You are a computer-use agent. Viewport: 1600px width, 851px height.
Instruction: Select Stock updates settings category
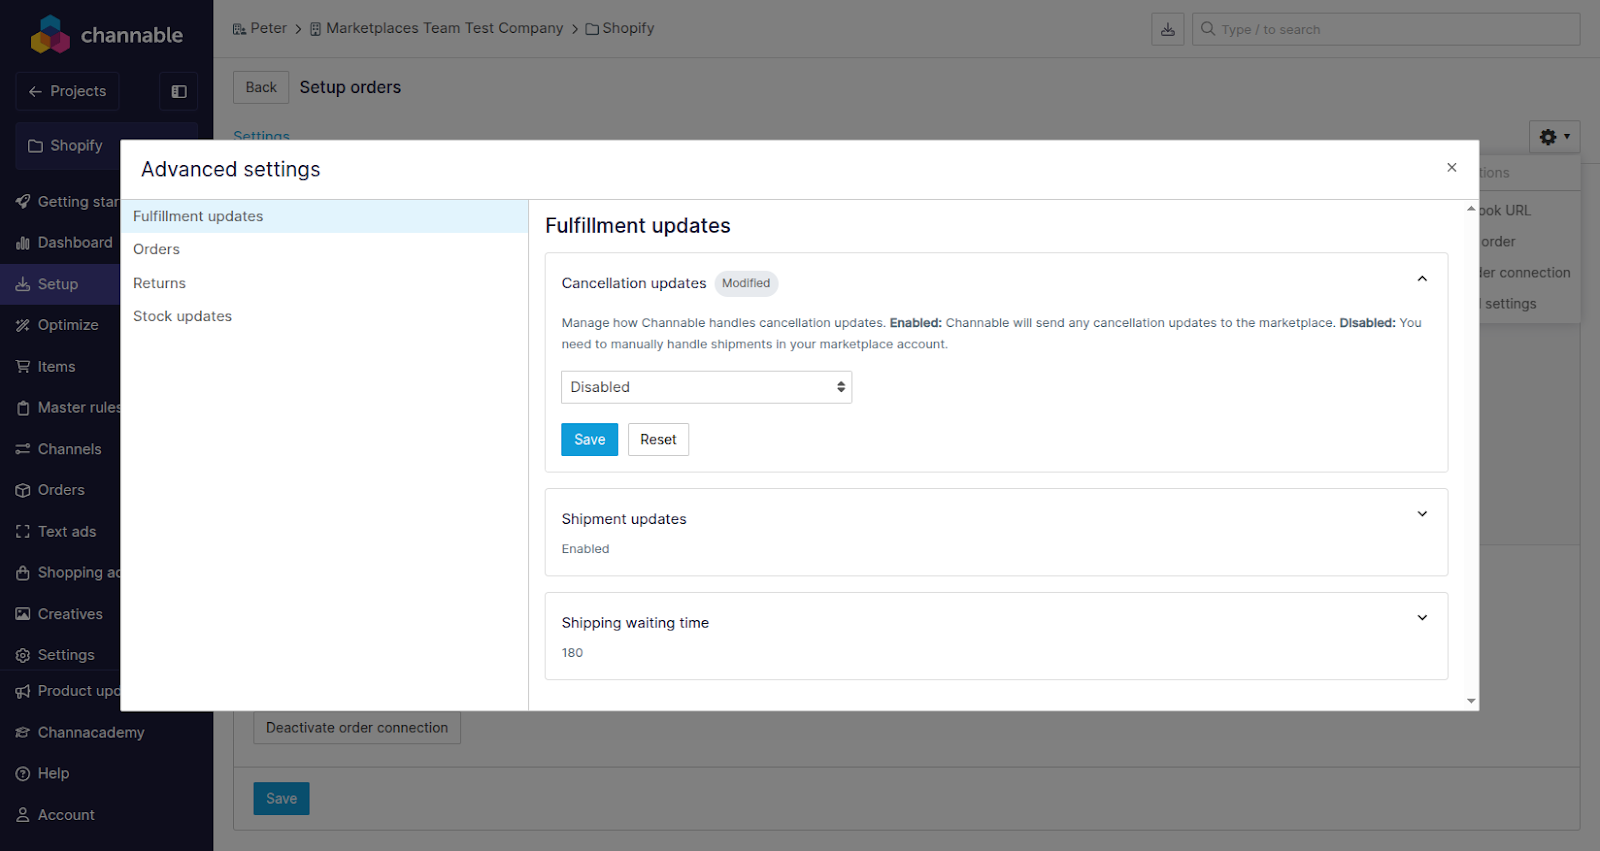[182, 316]
